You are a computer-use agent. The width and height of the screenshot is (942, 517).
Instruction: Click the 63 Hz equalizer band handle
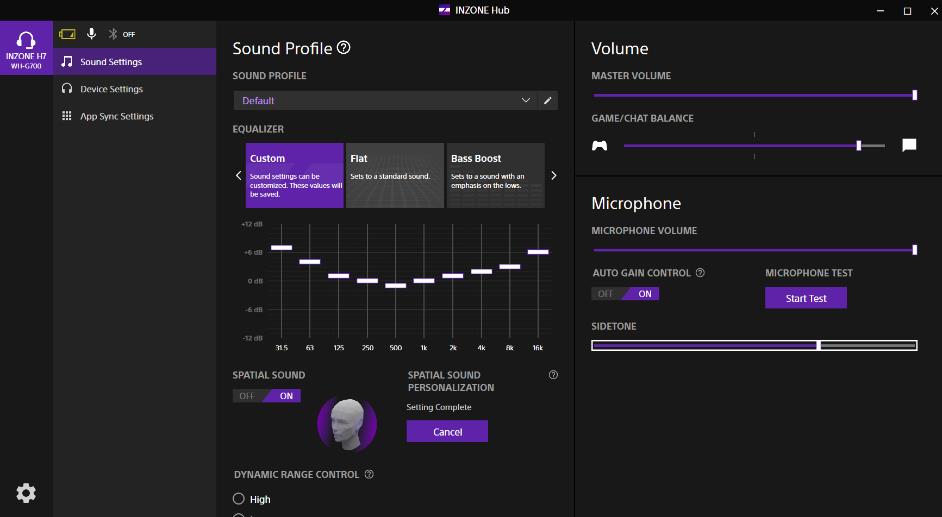click(x=309, y=262)
